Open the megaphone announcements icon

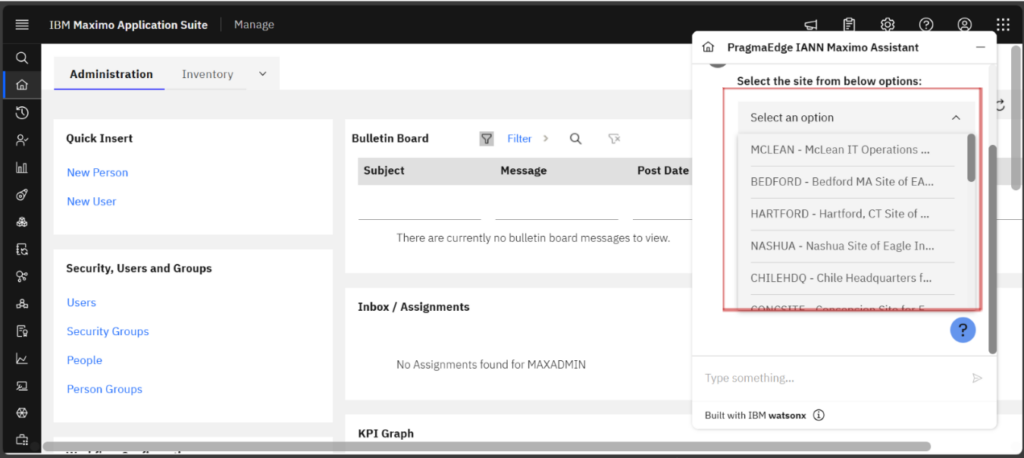810,25
